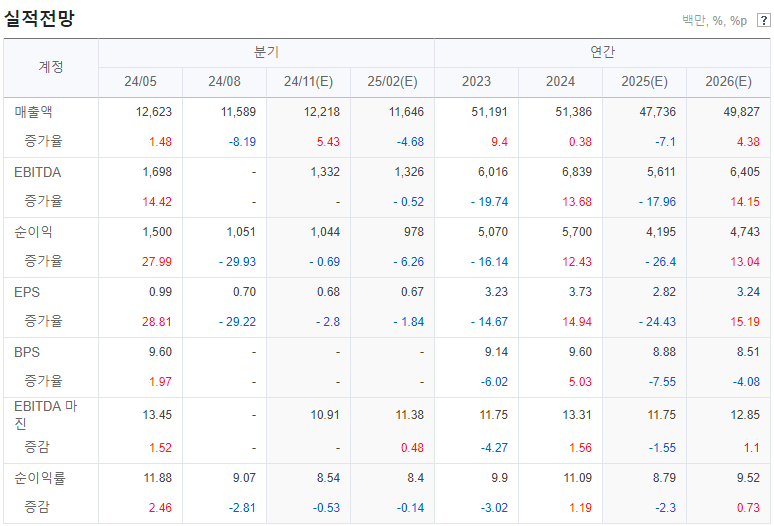Image resolution: width=774 pixels, height=526 pixels.
Task: Click the 실적전망 section title
Action: coord(39,18)
